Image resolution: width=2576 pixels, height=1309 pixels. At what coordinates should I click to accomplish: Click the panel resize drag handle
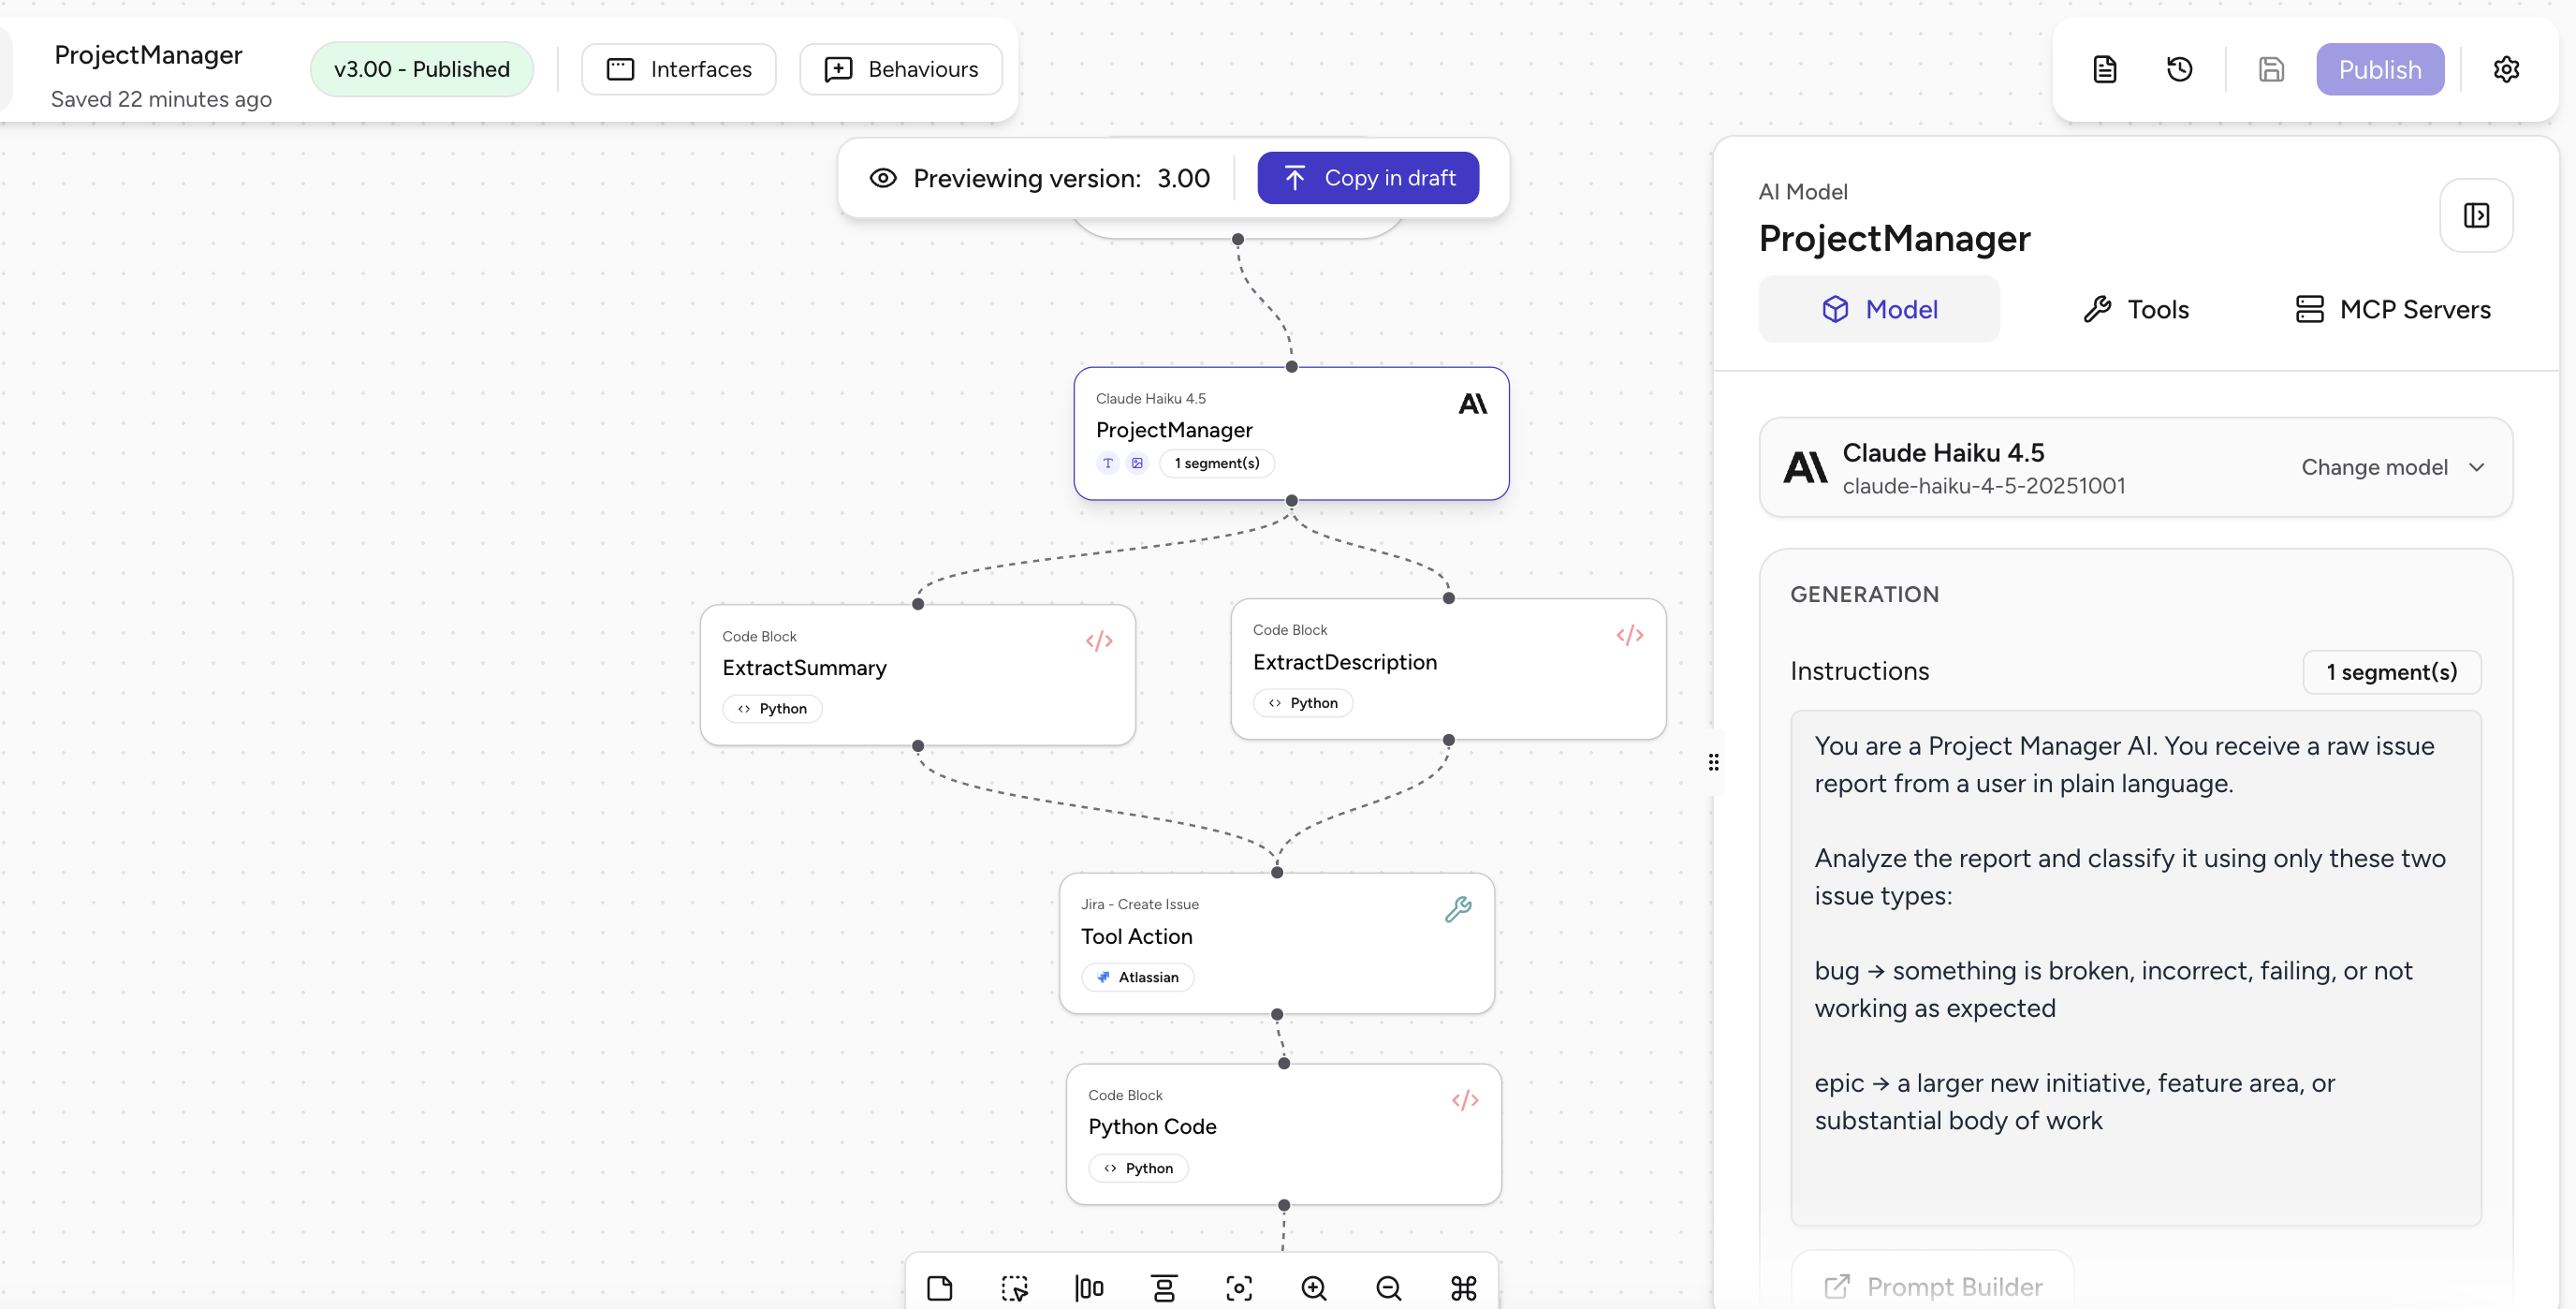click(x=1713, y=762)
